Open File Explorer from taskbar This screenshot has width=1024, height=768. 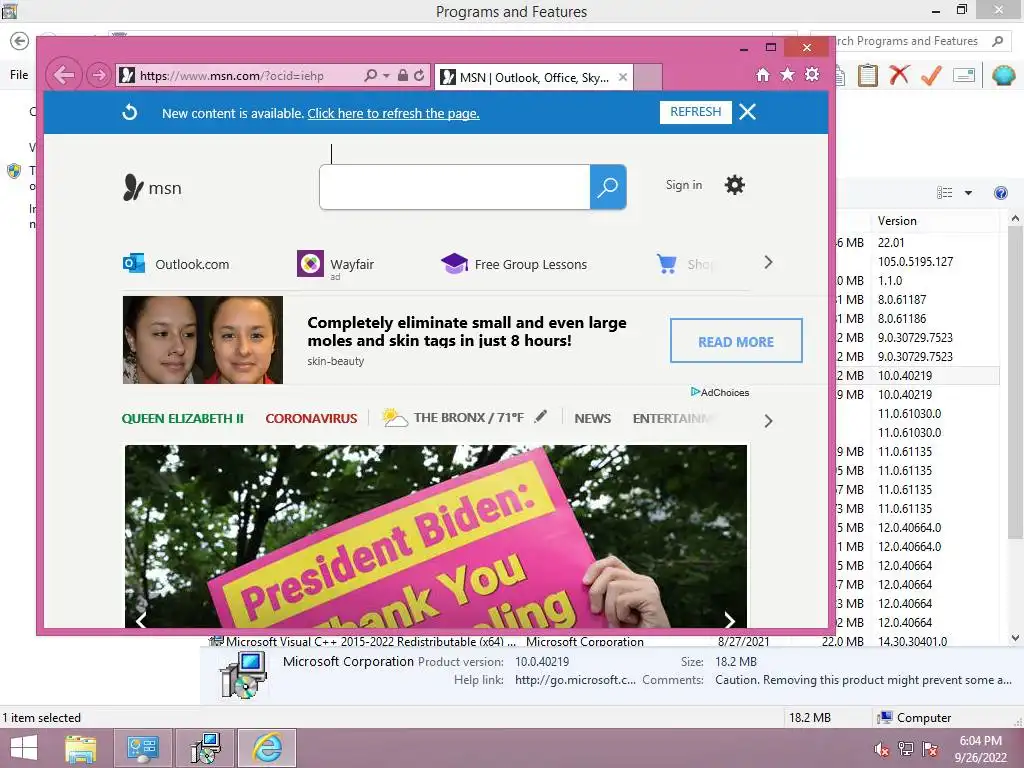(81, 748)
